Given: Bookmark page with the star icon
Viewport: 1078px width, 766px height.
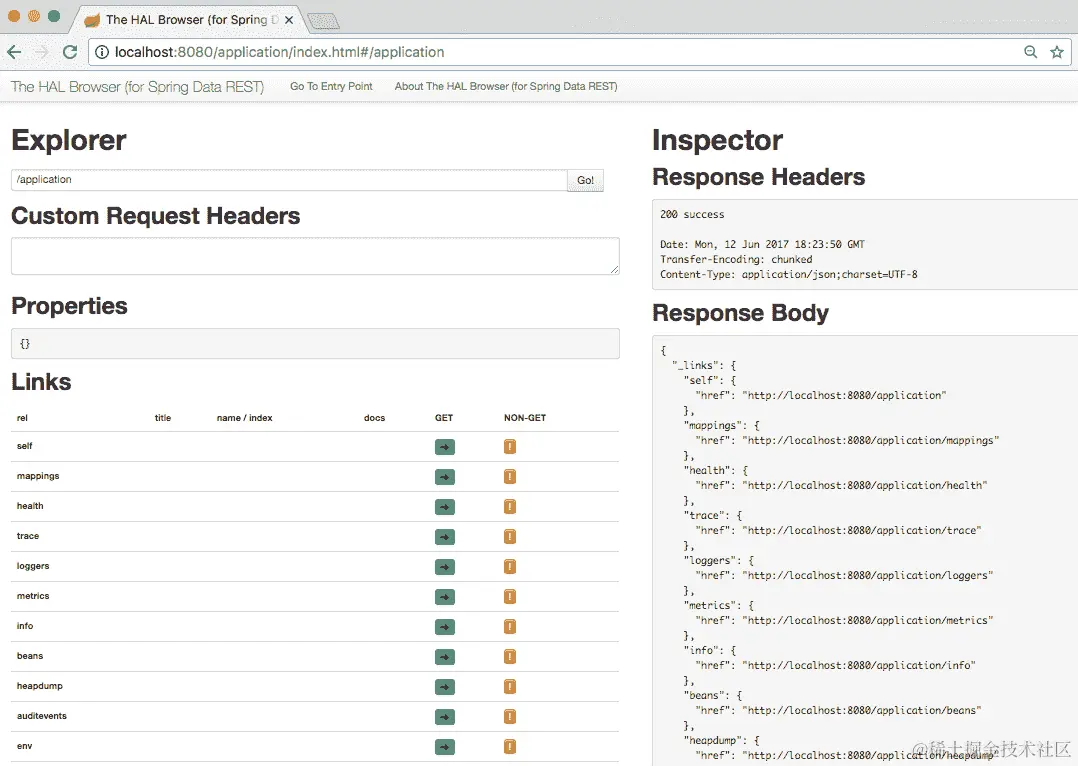Looking at the screenshot, I should pyautogui.click(x=1057, y=52).
